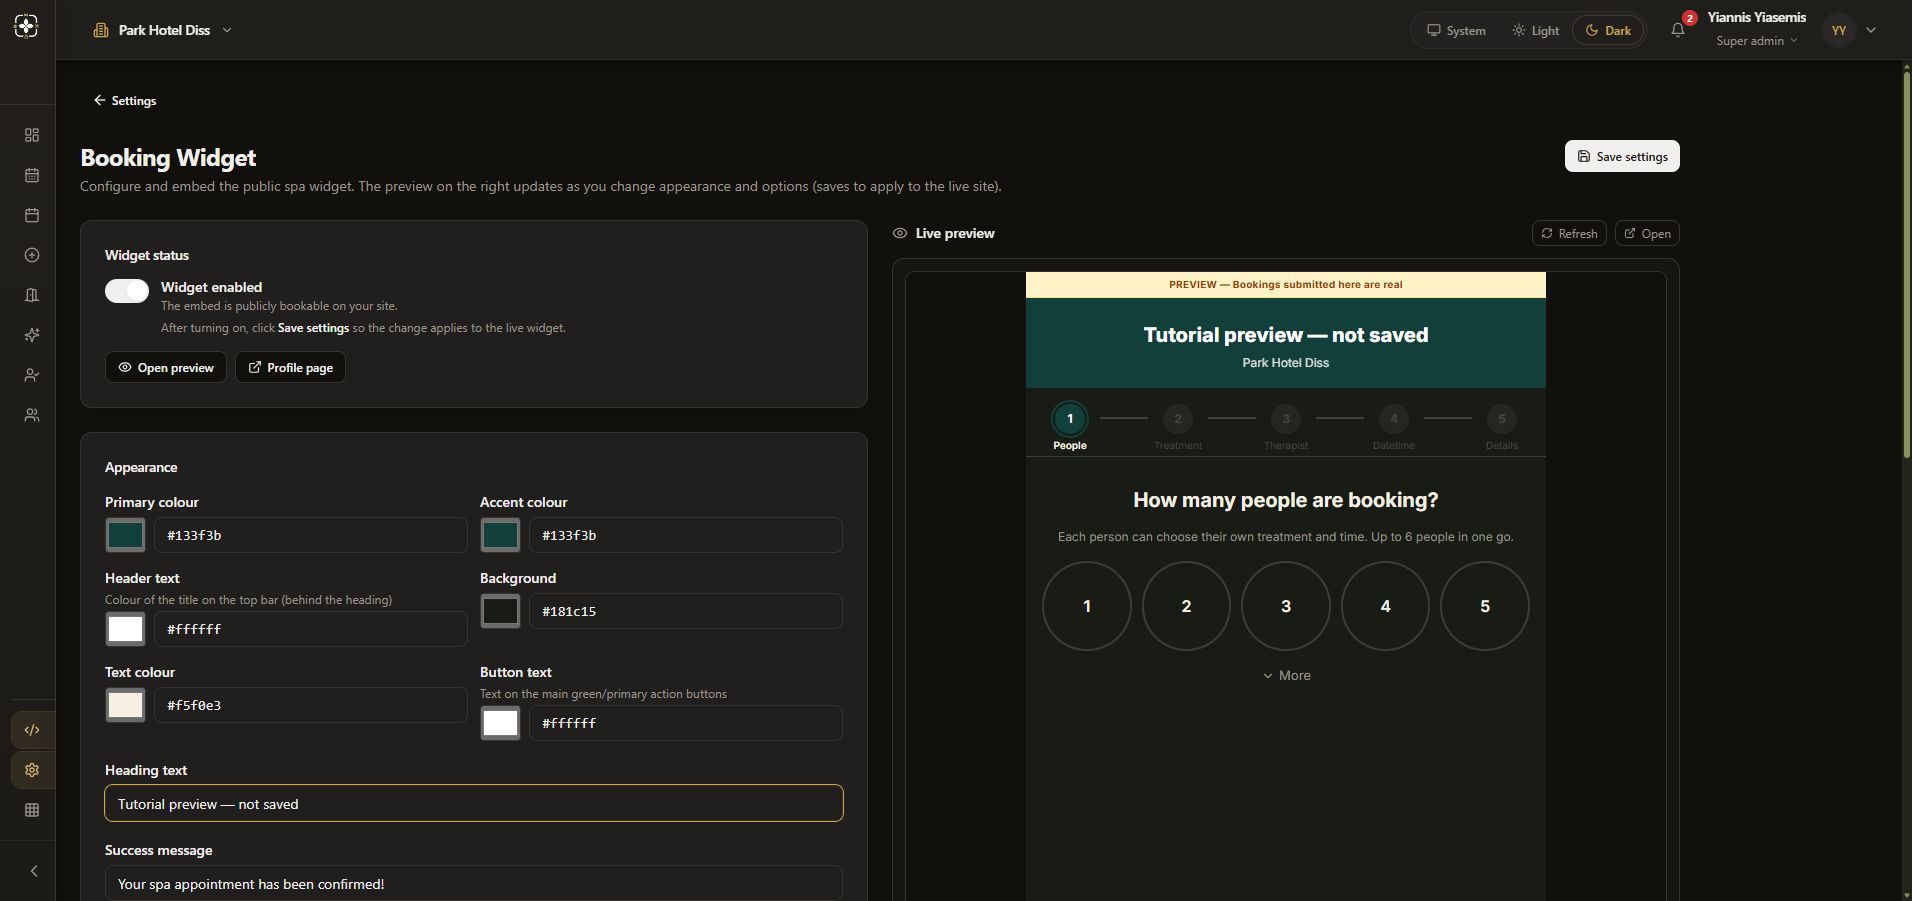Click the eye icon beside Live preview

click(900, 233)
